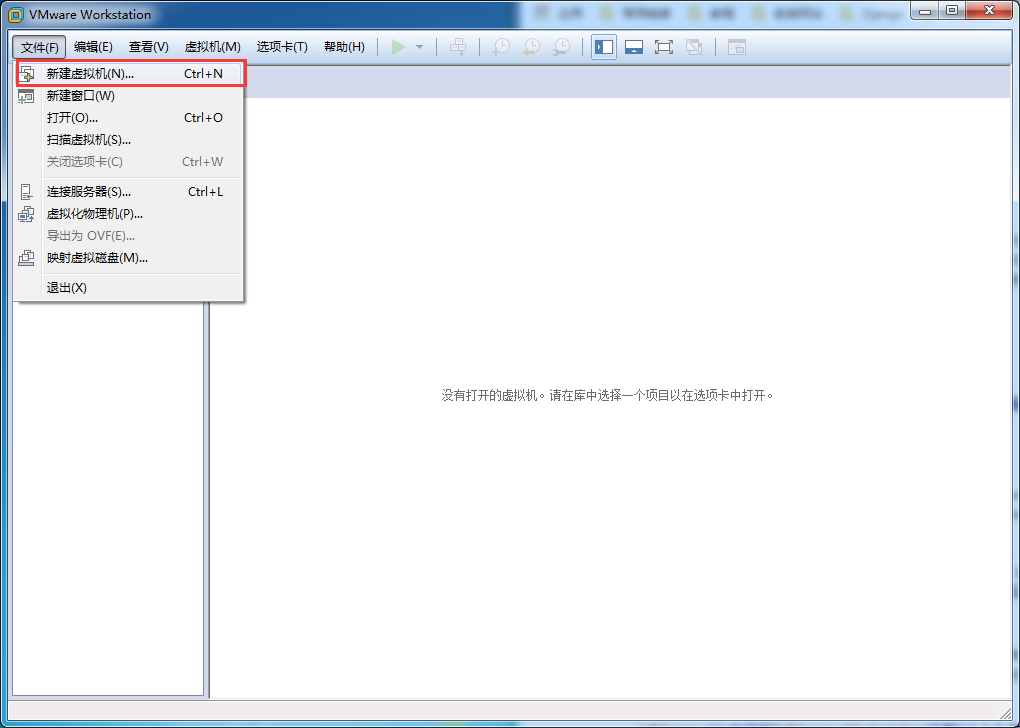Select 退出(X) to quit the application
1020x728 pixels.
coord(129,288)
